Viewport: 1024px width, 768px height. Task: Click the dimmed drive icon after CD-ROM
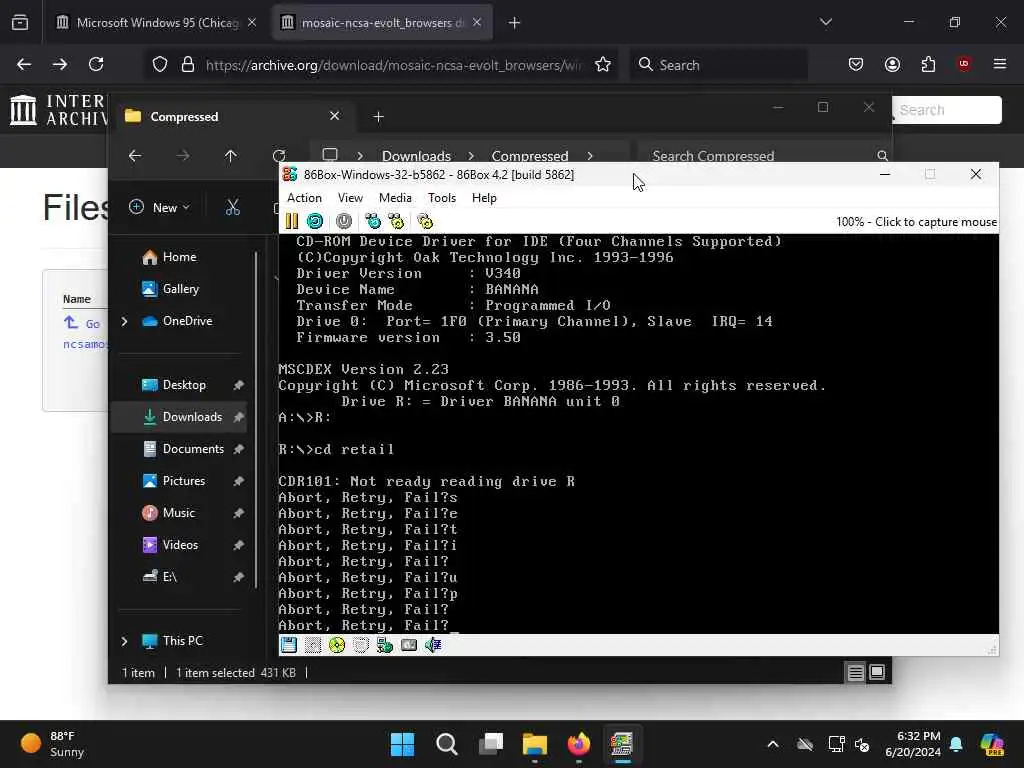pos(360,645)
